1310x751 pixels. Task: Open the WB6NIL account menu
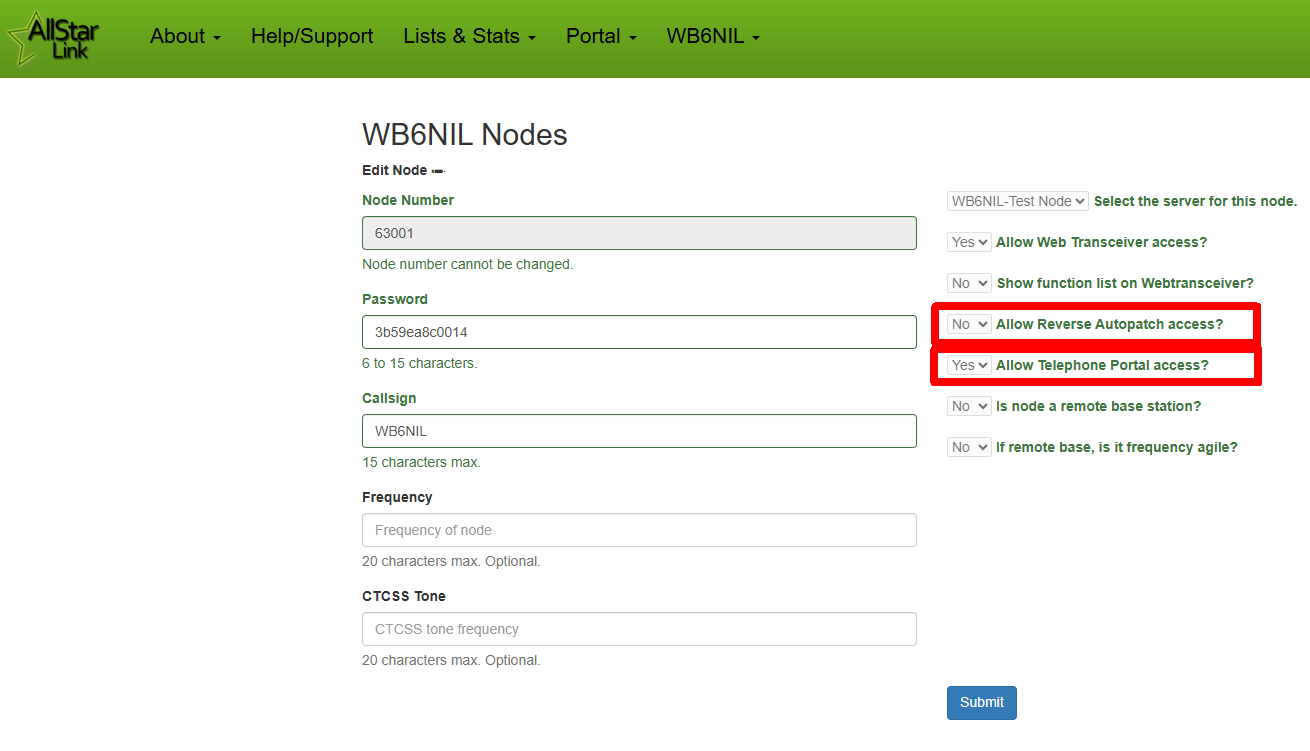(713, 36)
